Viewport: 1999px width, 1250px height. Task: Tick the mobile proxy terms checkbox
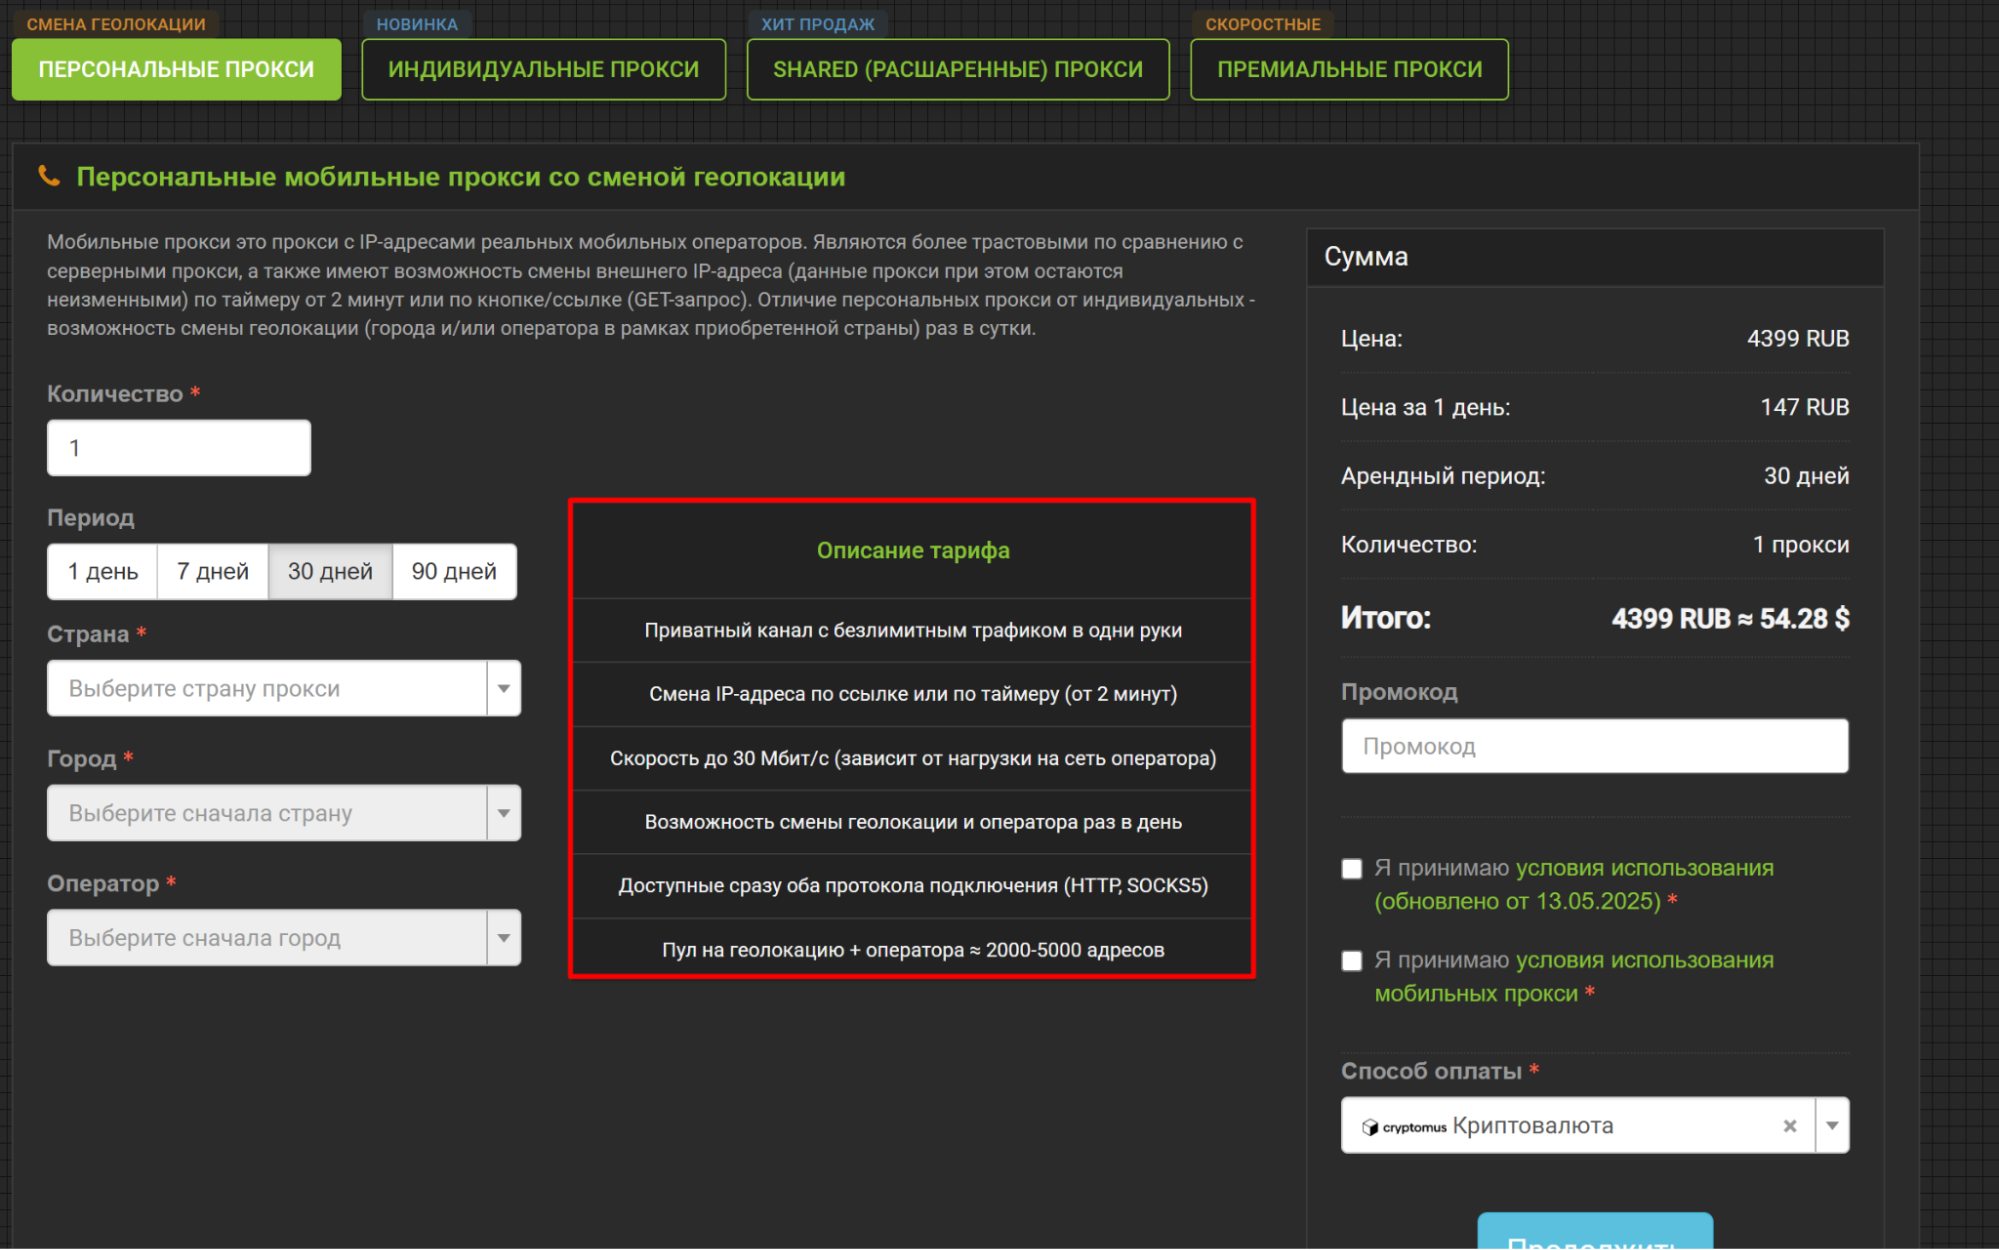pyautogui.click(x=1351, y=960)
